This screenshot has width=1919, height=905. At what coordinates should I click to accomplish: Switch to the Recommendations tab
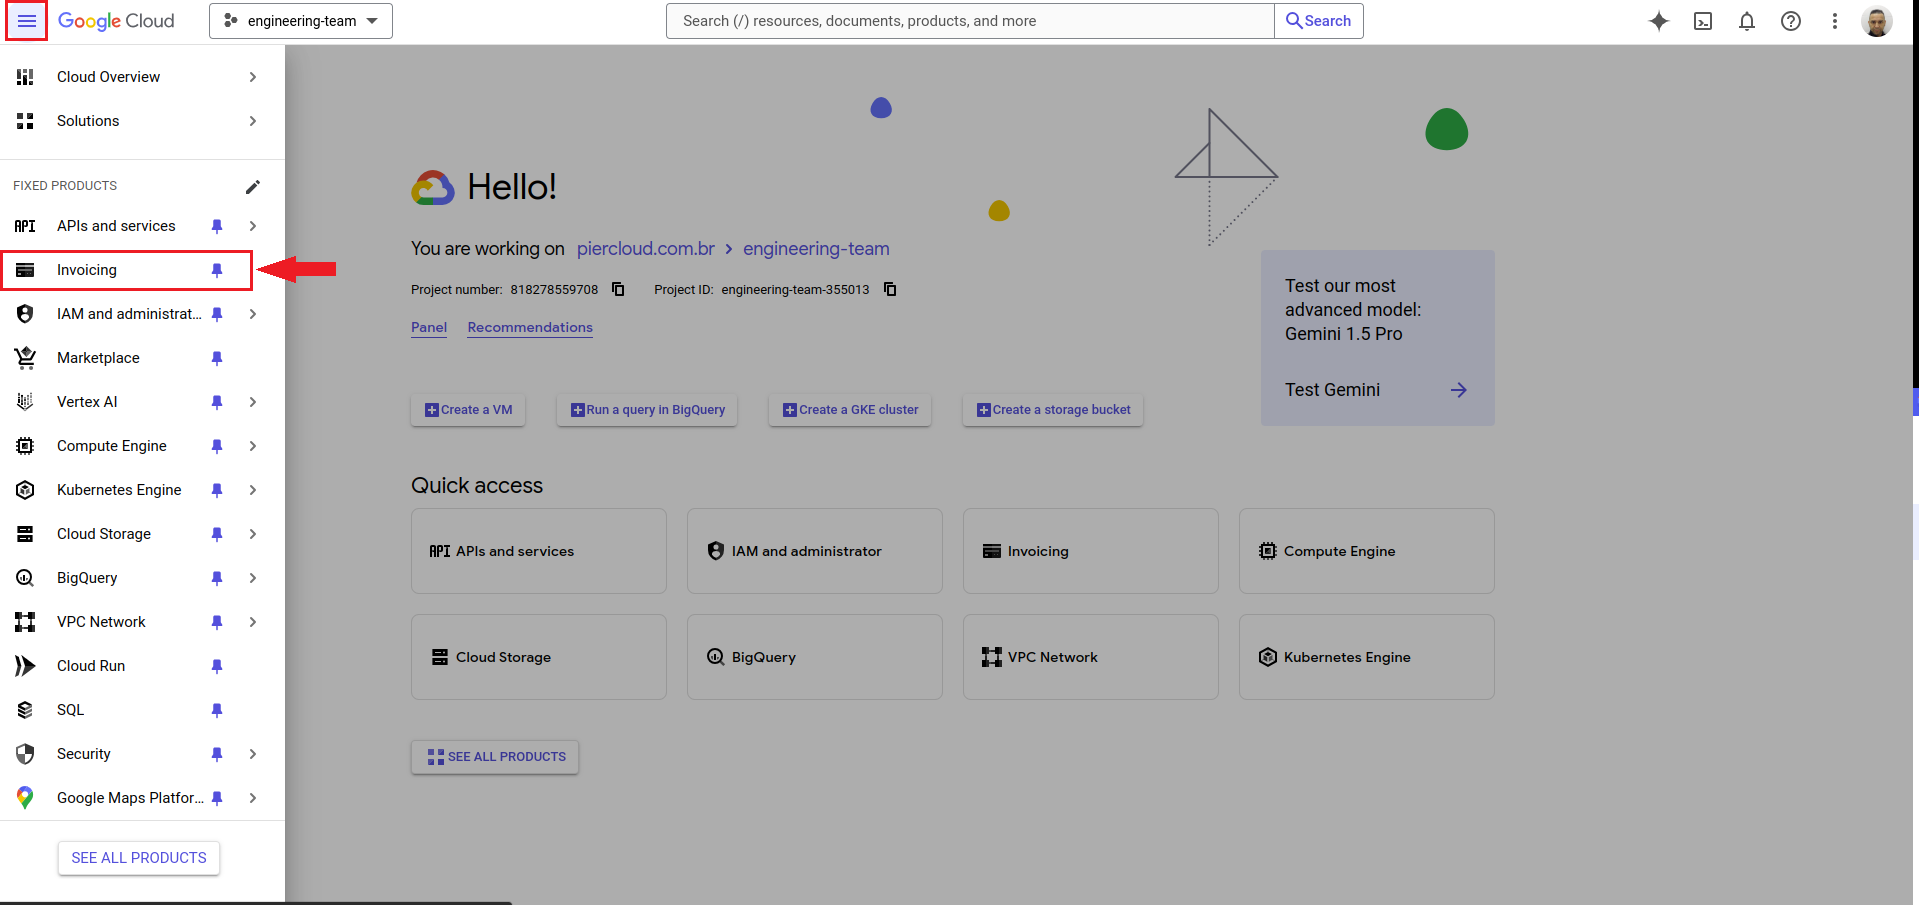(x=530, y=327)
